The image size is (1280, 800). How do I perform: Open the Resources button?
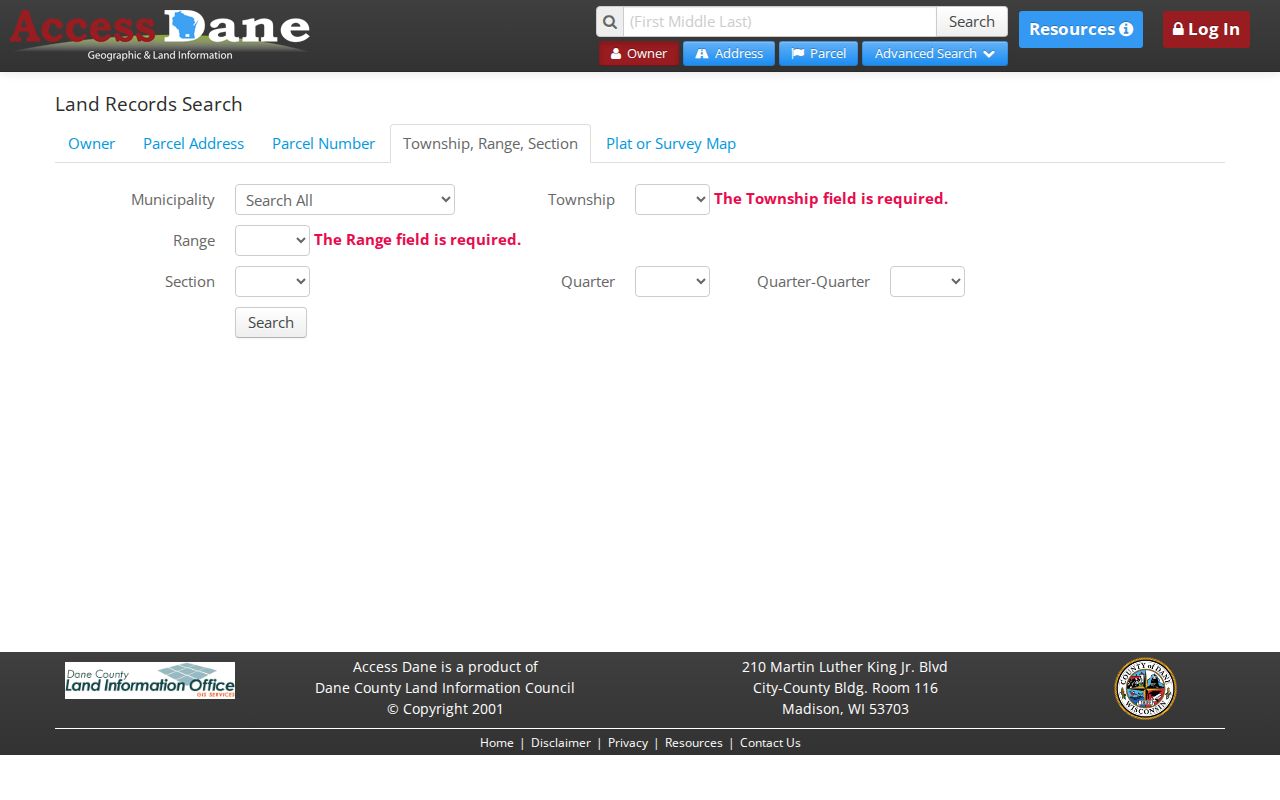tap(1081, 29)
